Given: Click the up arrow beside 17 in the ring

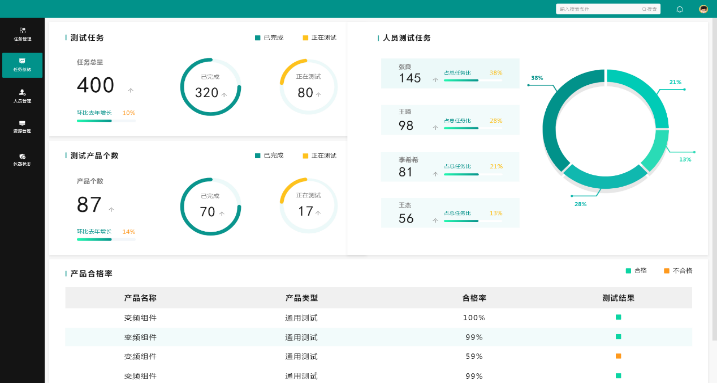Looking at the screenshot, I should click(x=318, y=213).
